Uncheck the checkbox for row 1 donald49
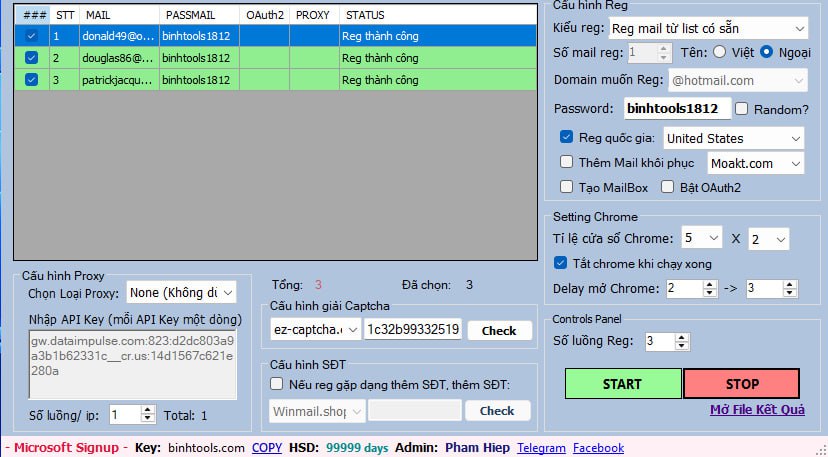The width and height of the screenshot is (828, 457). pyautogui.click(x=32, y=36)
